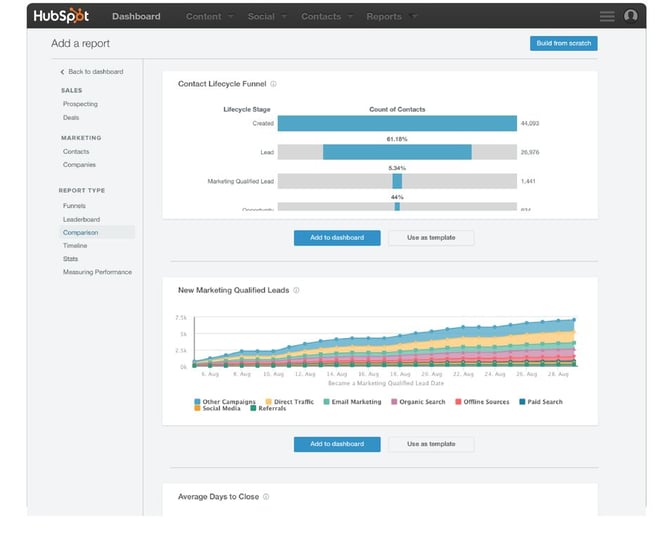Toggle the Email Marketing legend series
Viewport: 669px width, 540px height.
(352, 402)
